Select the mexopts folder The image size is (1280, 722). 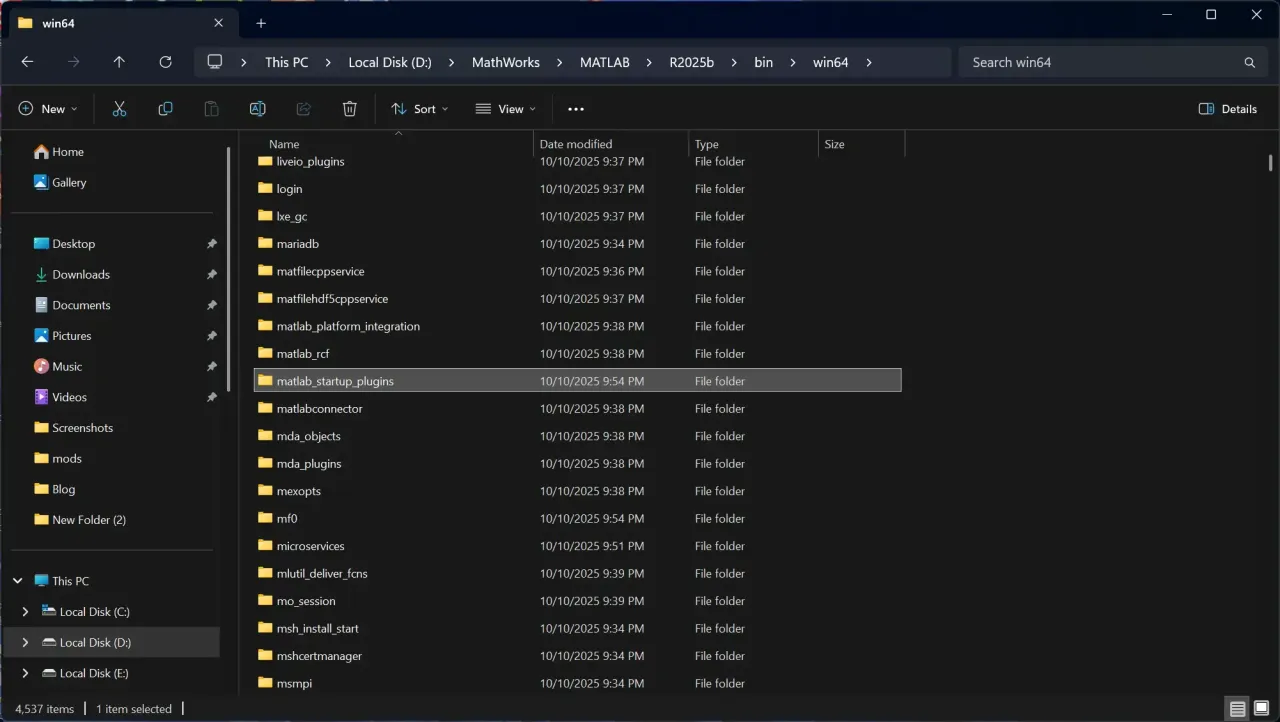[578, 491]
